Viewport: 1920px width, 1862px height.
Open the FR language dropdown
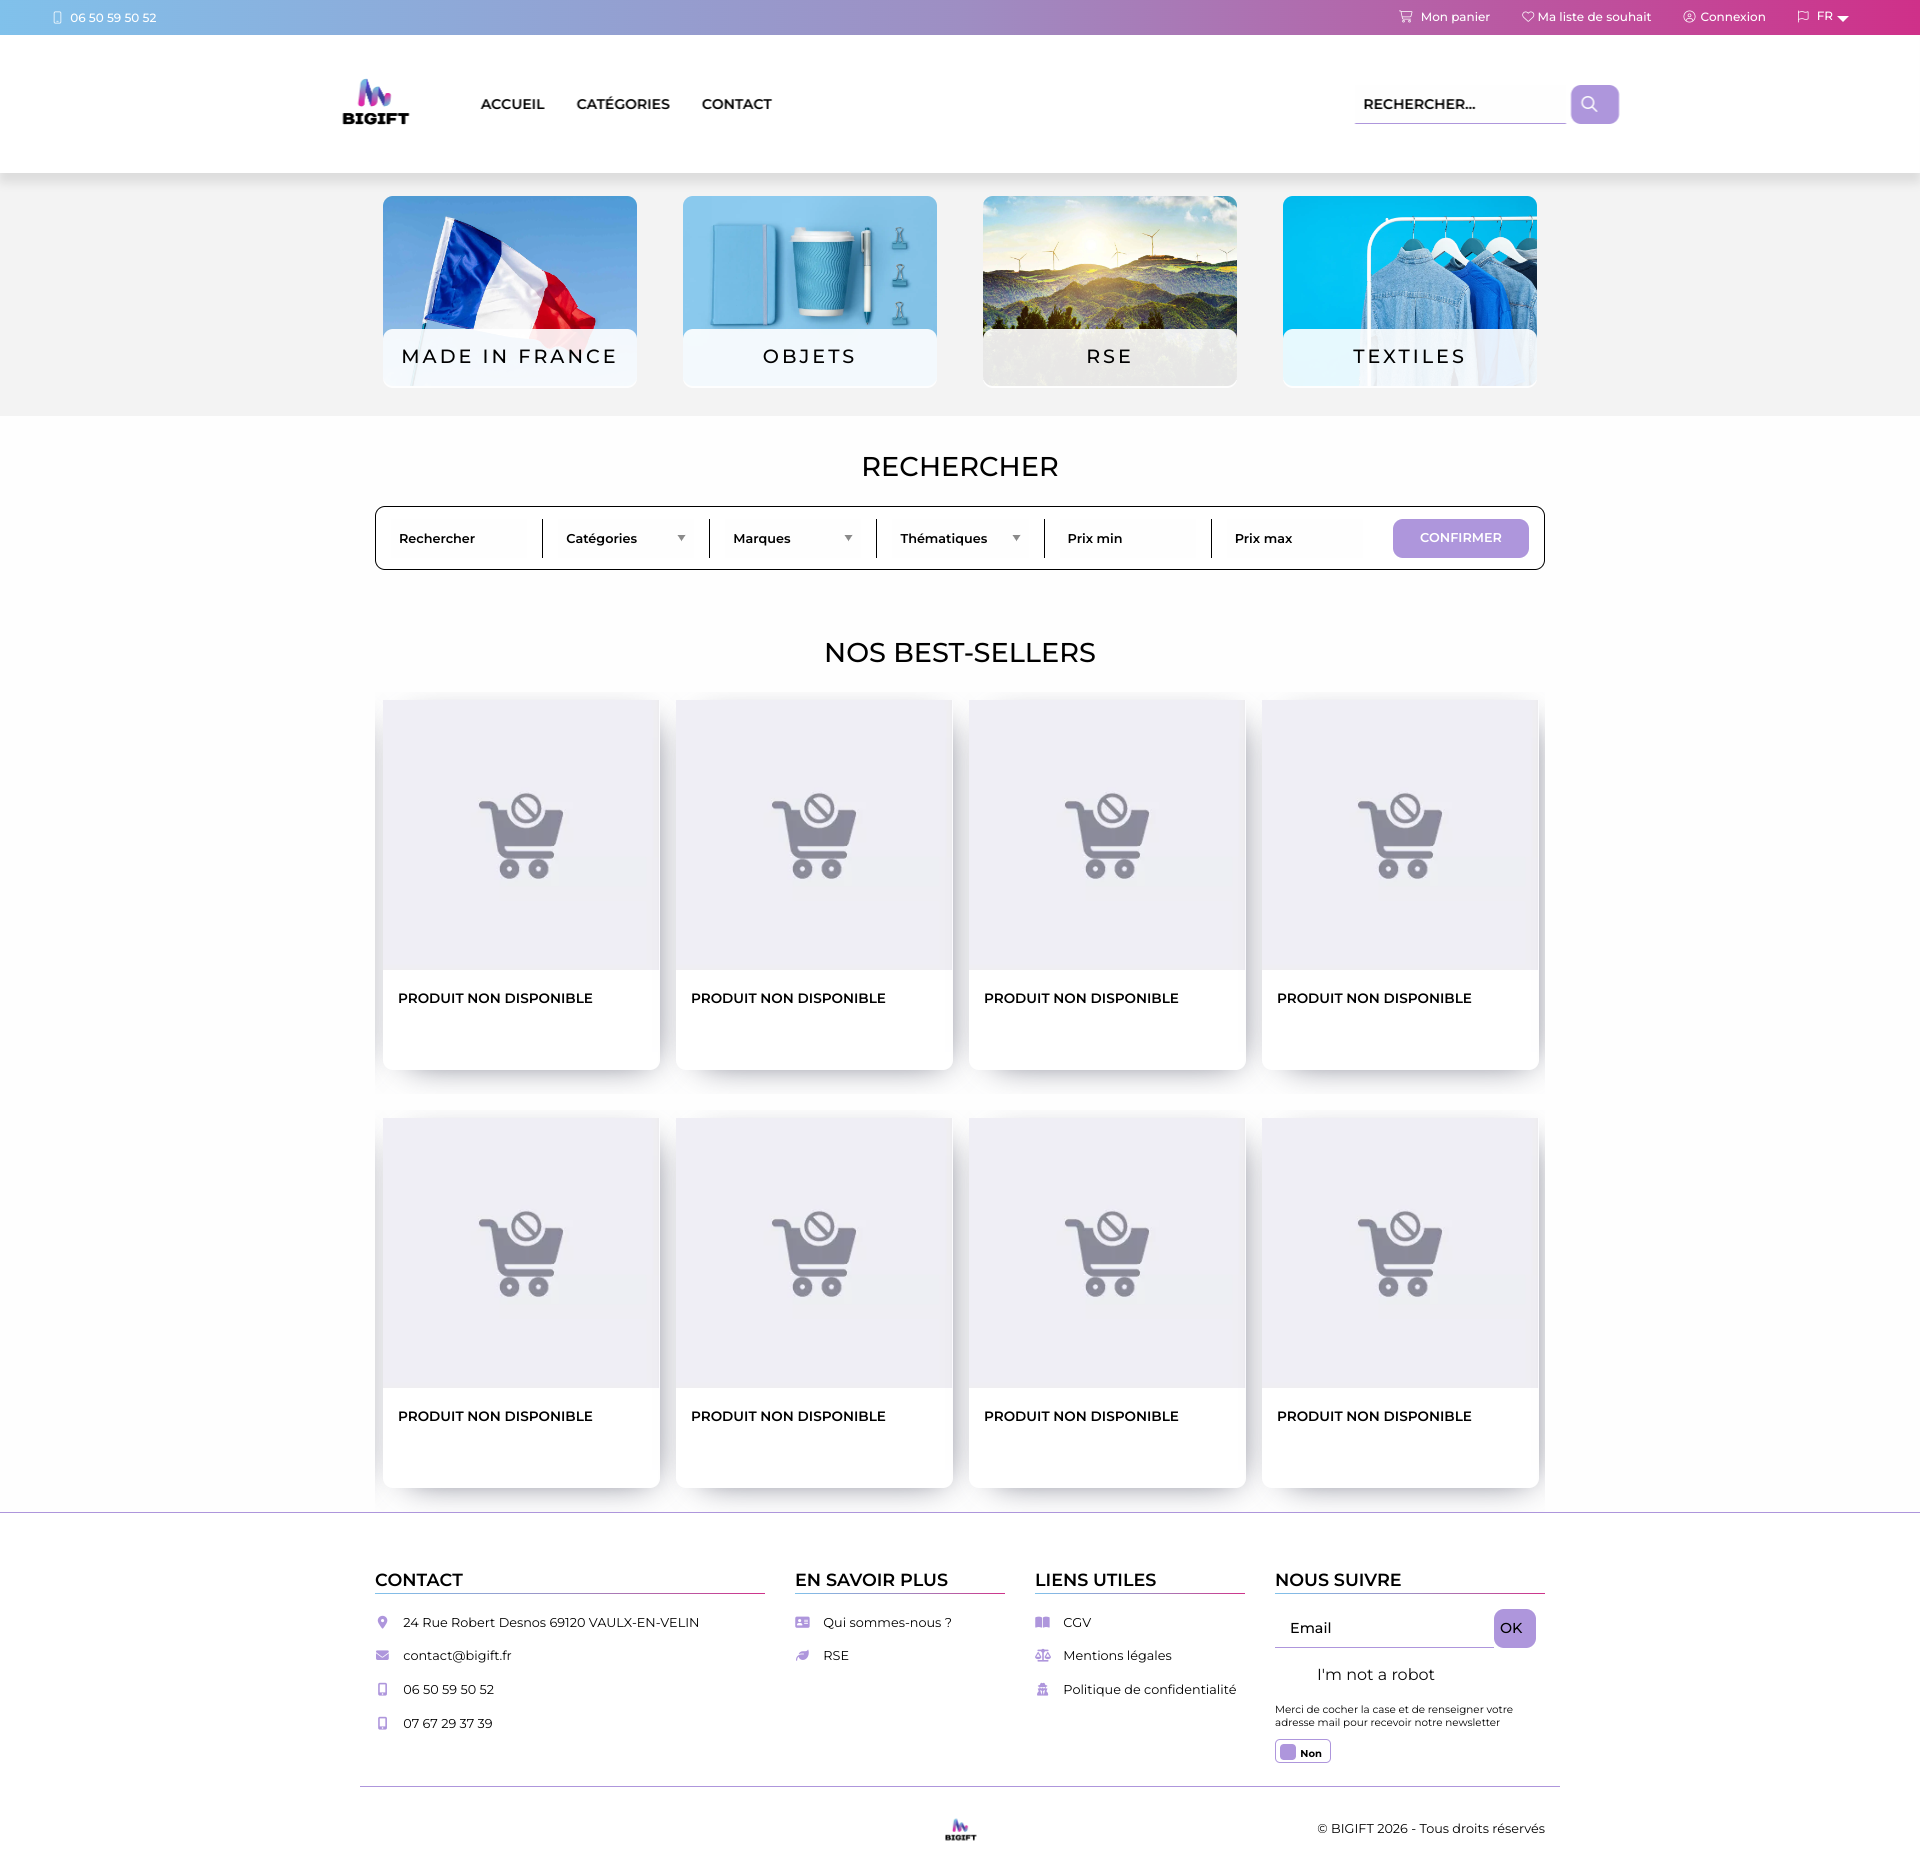click(1823, 17)
